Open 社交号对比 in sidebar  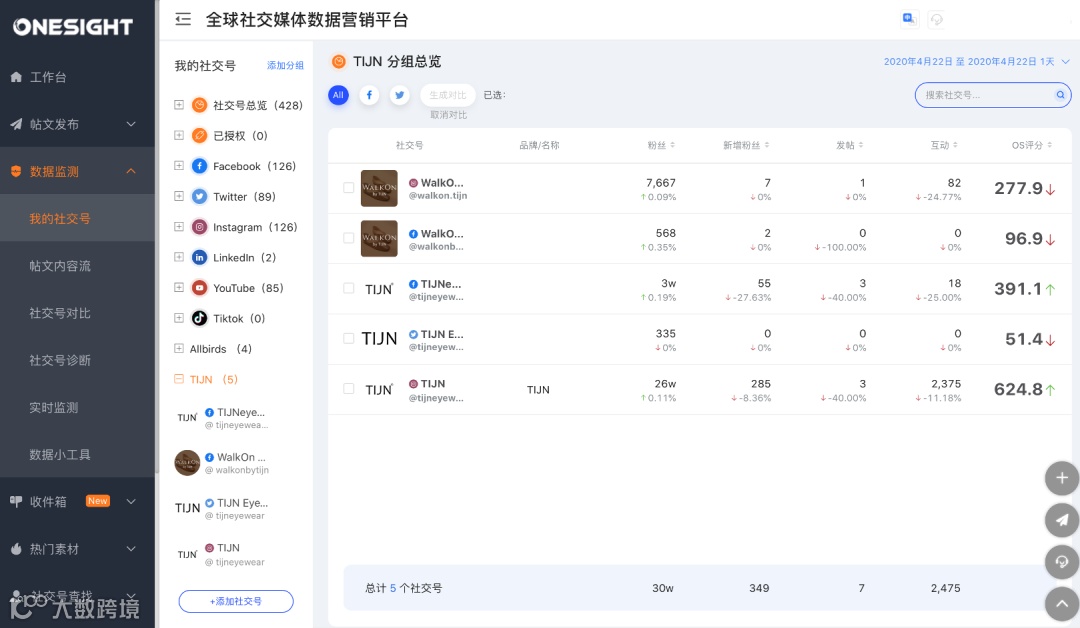coord(77,313)
